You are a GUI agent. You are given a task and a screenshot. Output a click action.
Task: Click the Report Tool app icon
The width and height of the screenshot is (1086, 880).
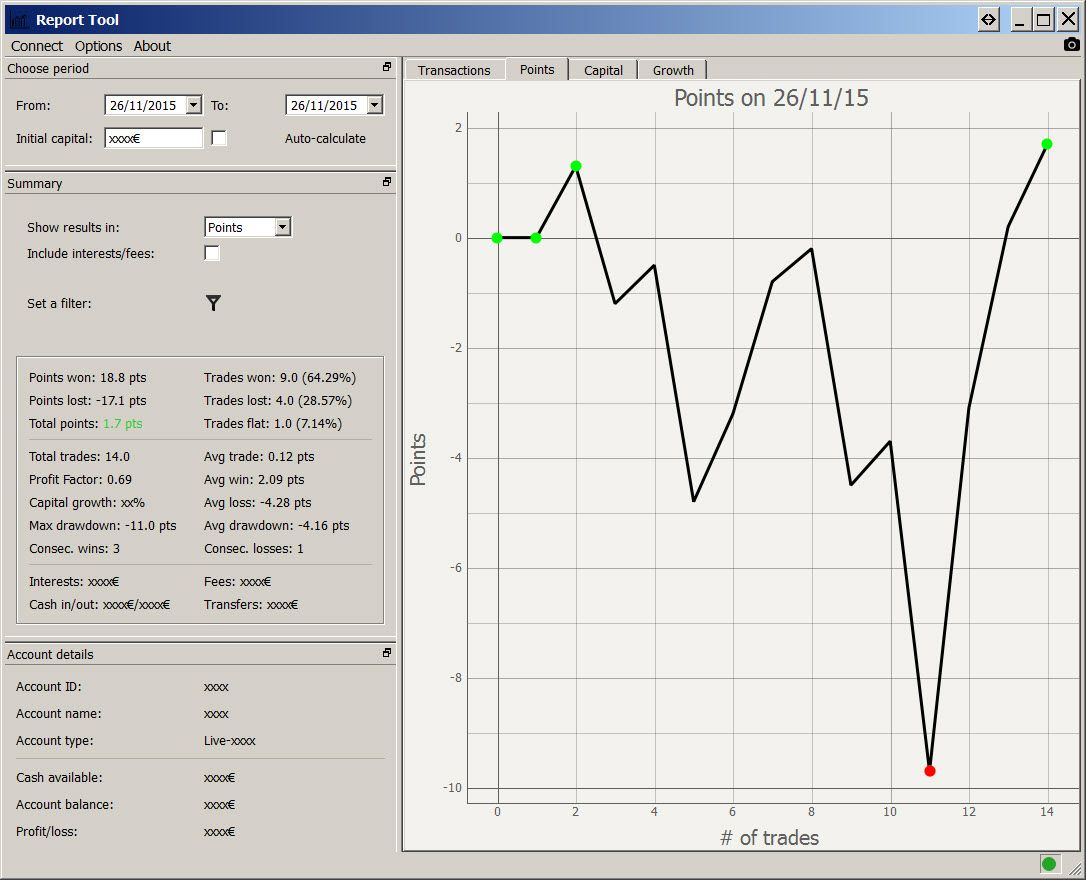click(20, 20)
